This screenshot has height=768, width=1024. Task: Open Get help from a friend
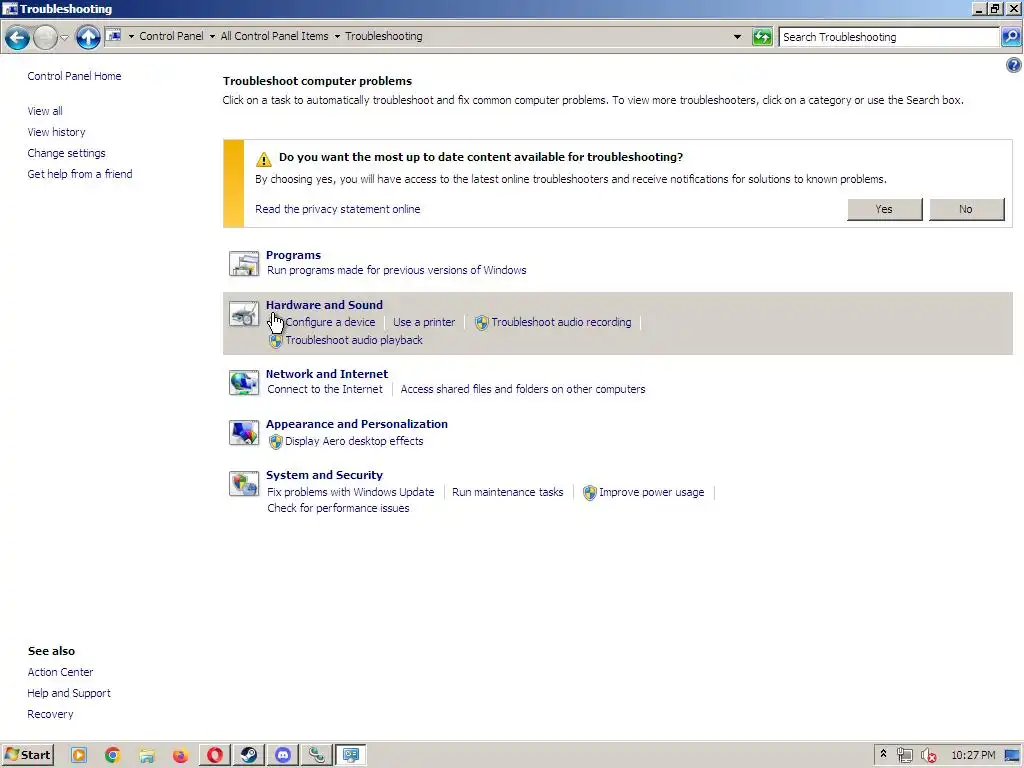80,174
